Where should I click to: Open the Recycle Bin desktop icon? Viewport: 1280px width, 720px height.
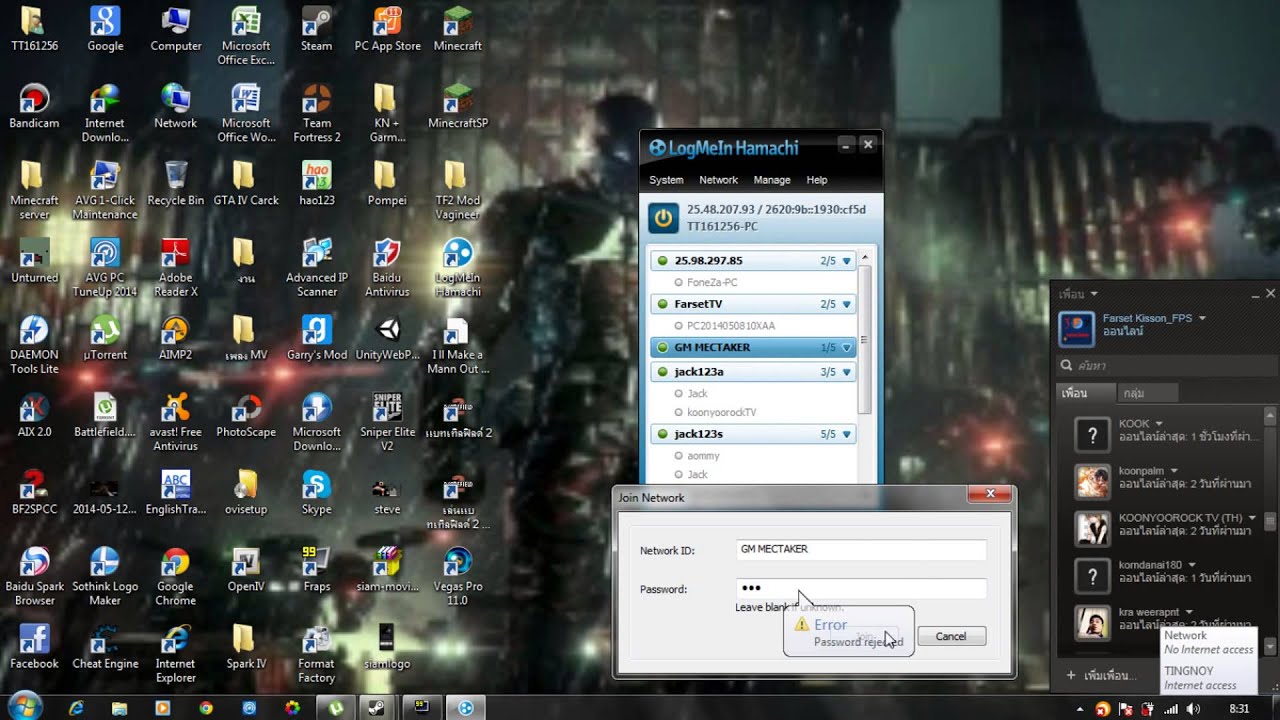(x=175, y=184)
